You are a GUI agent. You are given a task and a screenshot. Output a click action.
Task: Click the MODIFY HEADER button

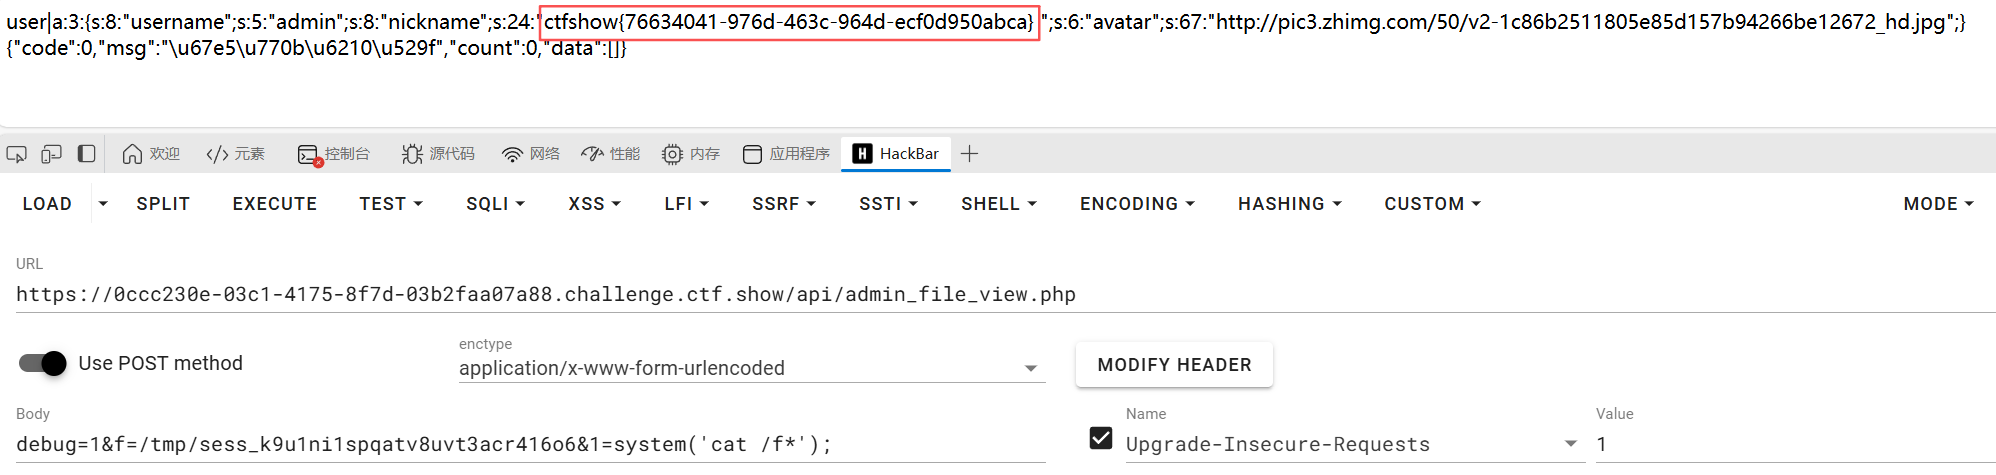click(1174, 365)
